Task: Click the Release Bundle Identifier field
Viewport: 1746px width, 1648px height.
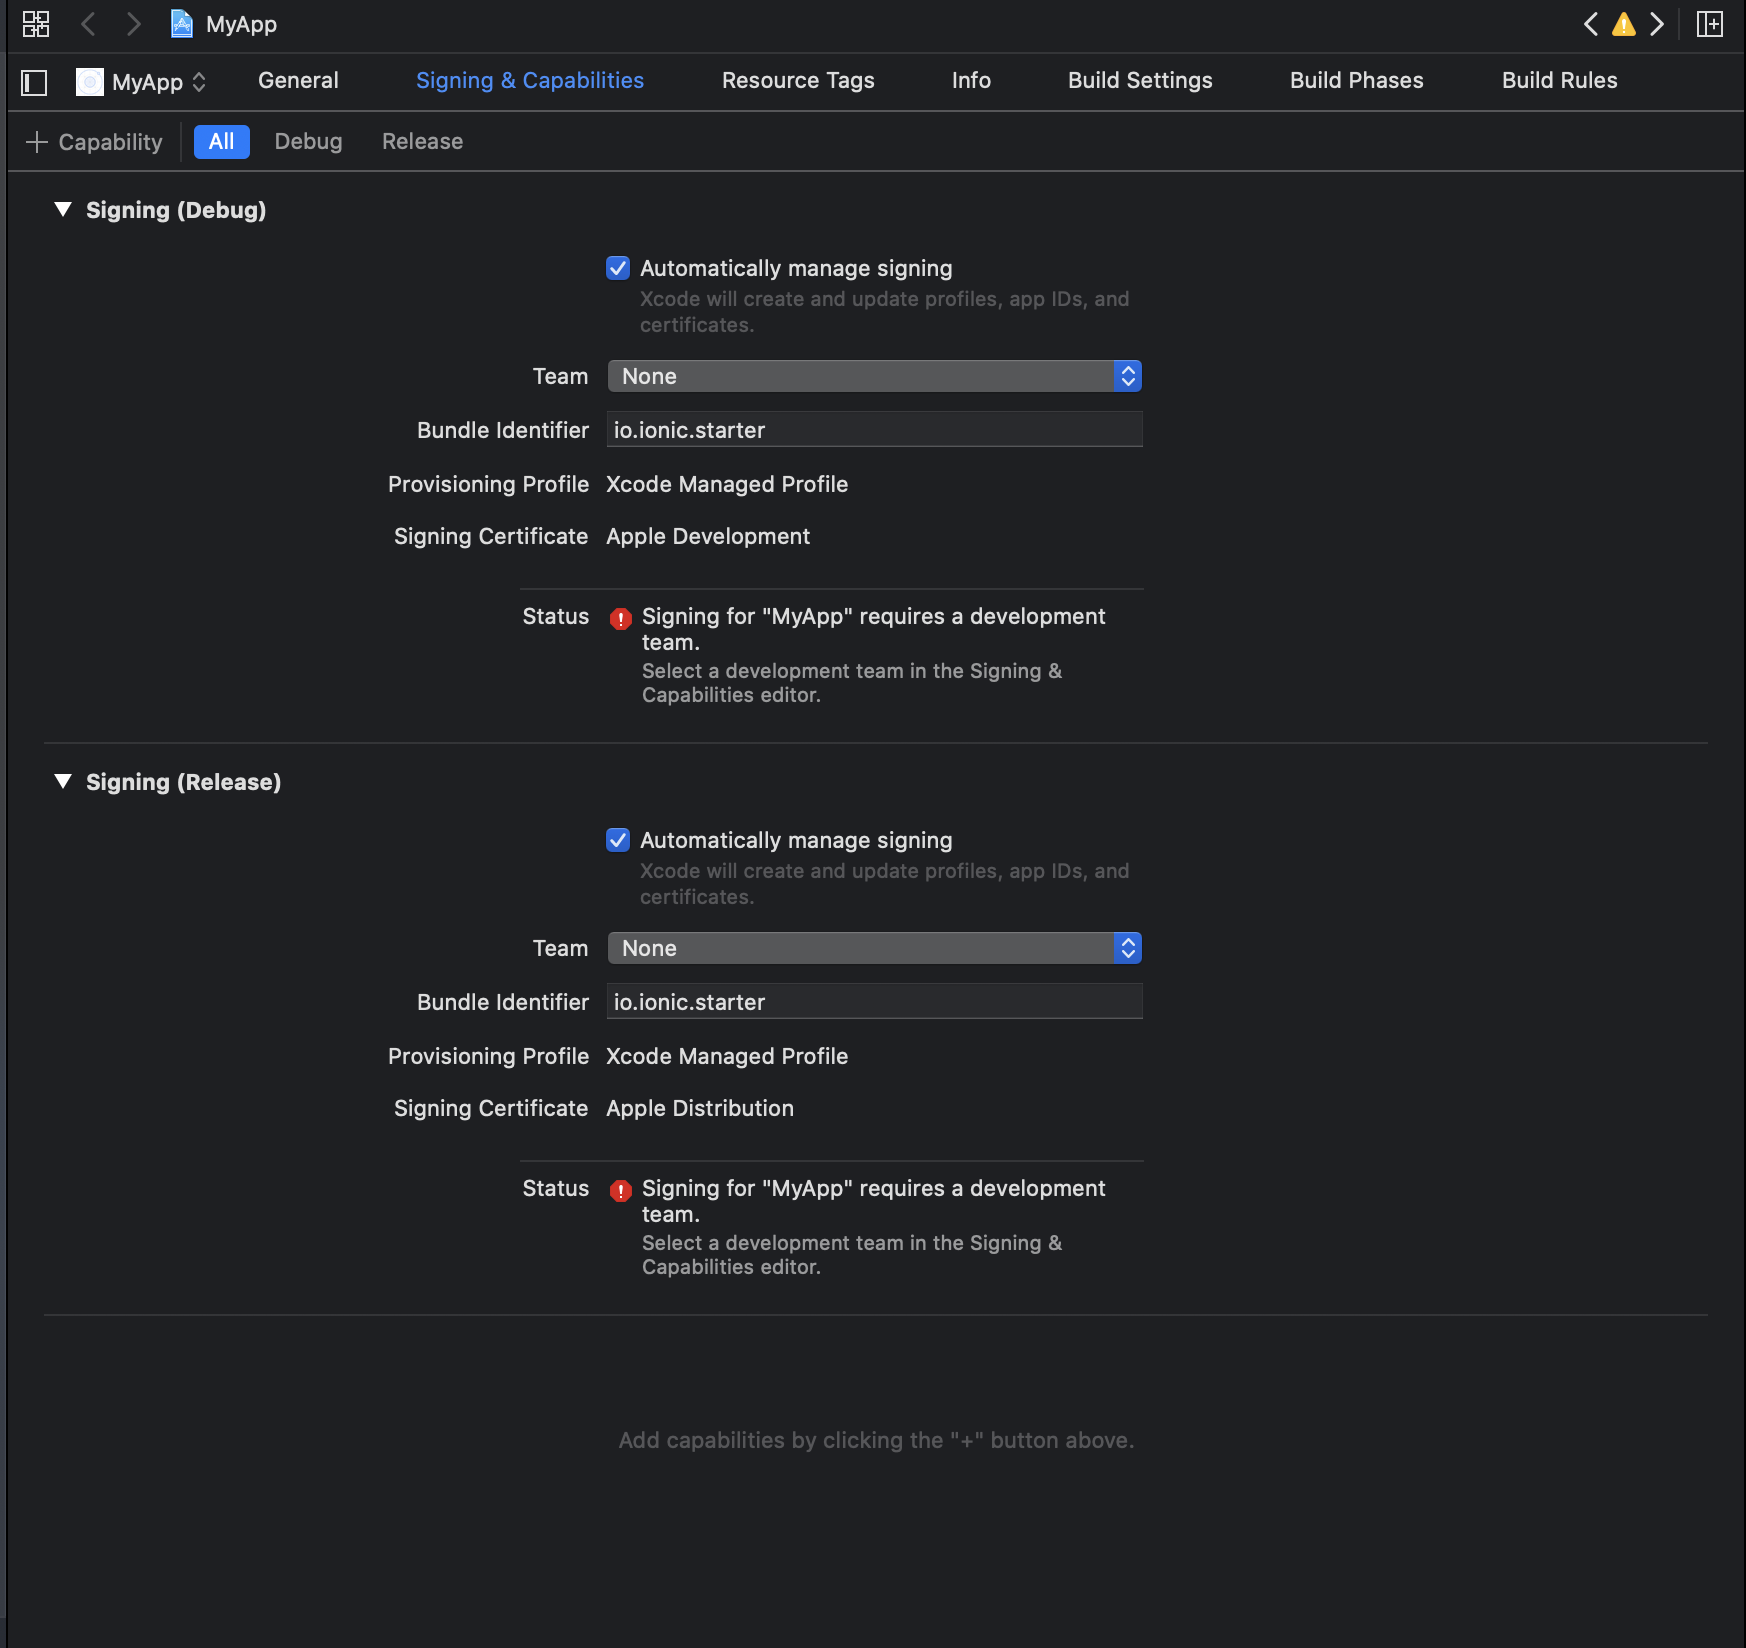Action: (x=874, y=1002)
